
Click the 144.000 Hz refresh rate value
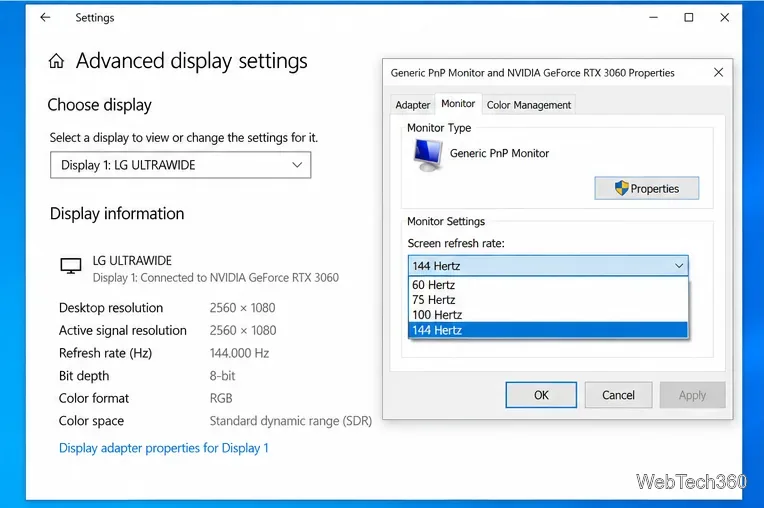coord(239,353)
